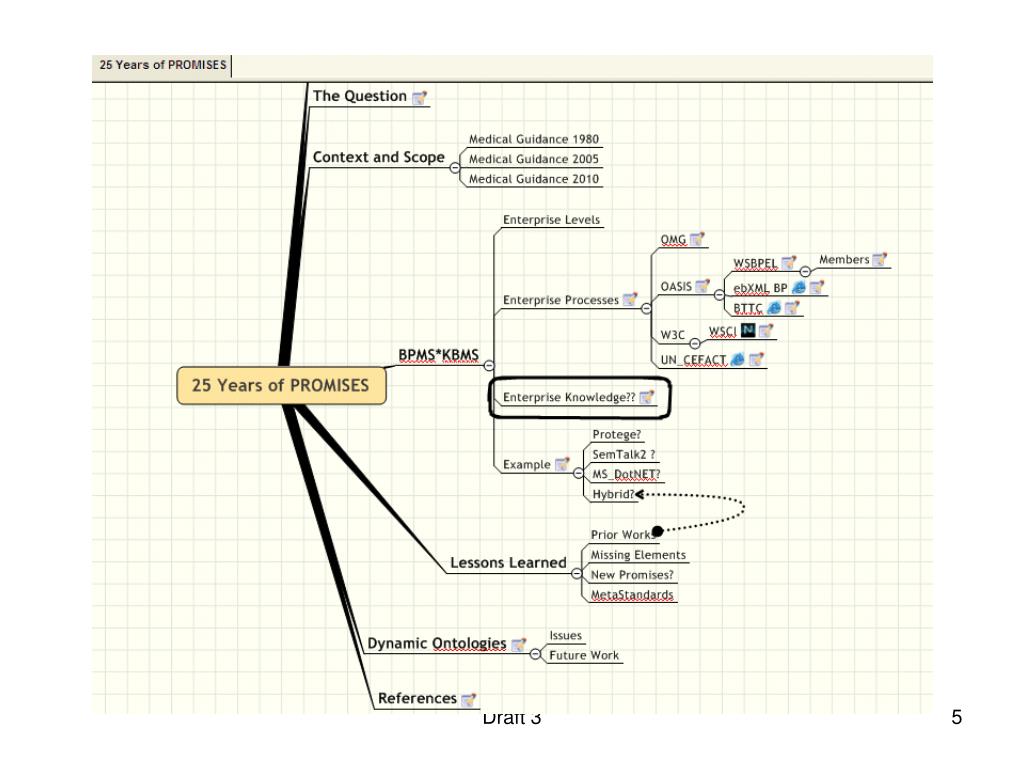Click note icon beside BTTC
1024x768 pixels.
792,308
